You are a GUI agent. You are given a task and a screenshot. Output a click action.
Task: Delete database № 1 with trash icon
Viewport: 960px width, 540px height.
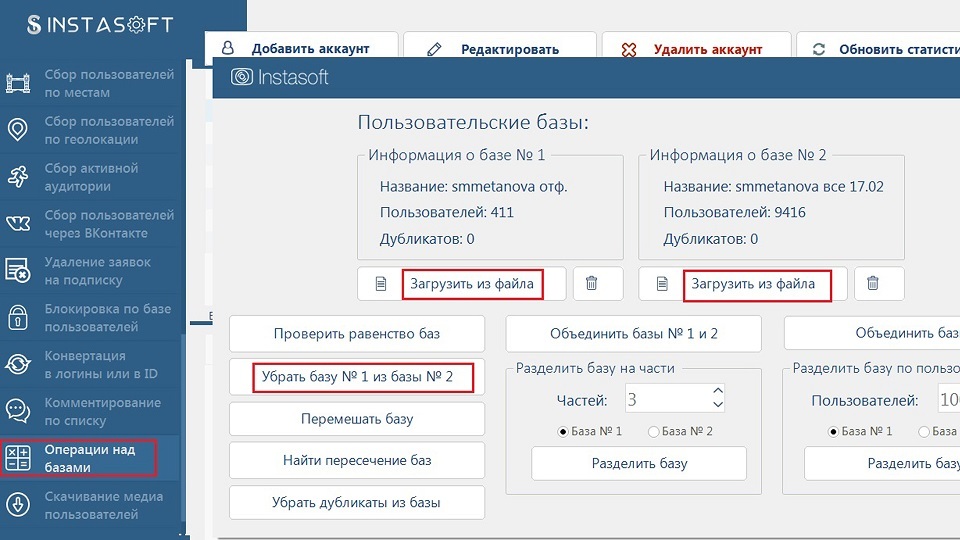click(x=591, y=283)
